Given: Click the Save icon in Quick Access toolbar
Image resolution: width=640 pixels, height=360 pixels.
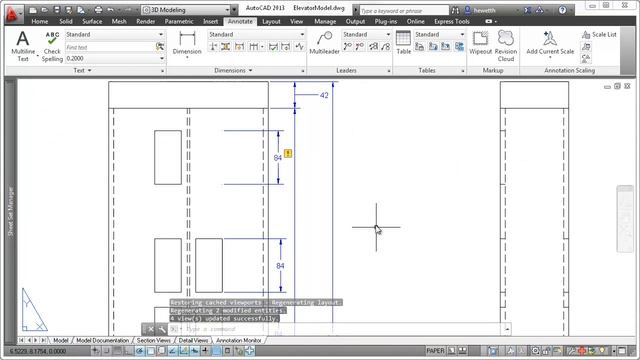Looking at the screenshot, I should coord(57,10).
